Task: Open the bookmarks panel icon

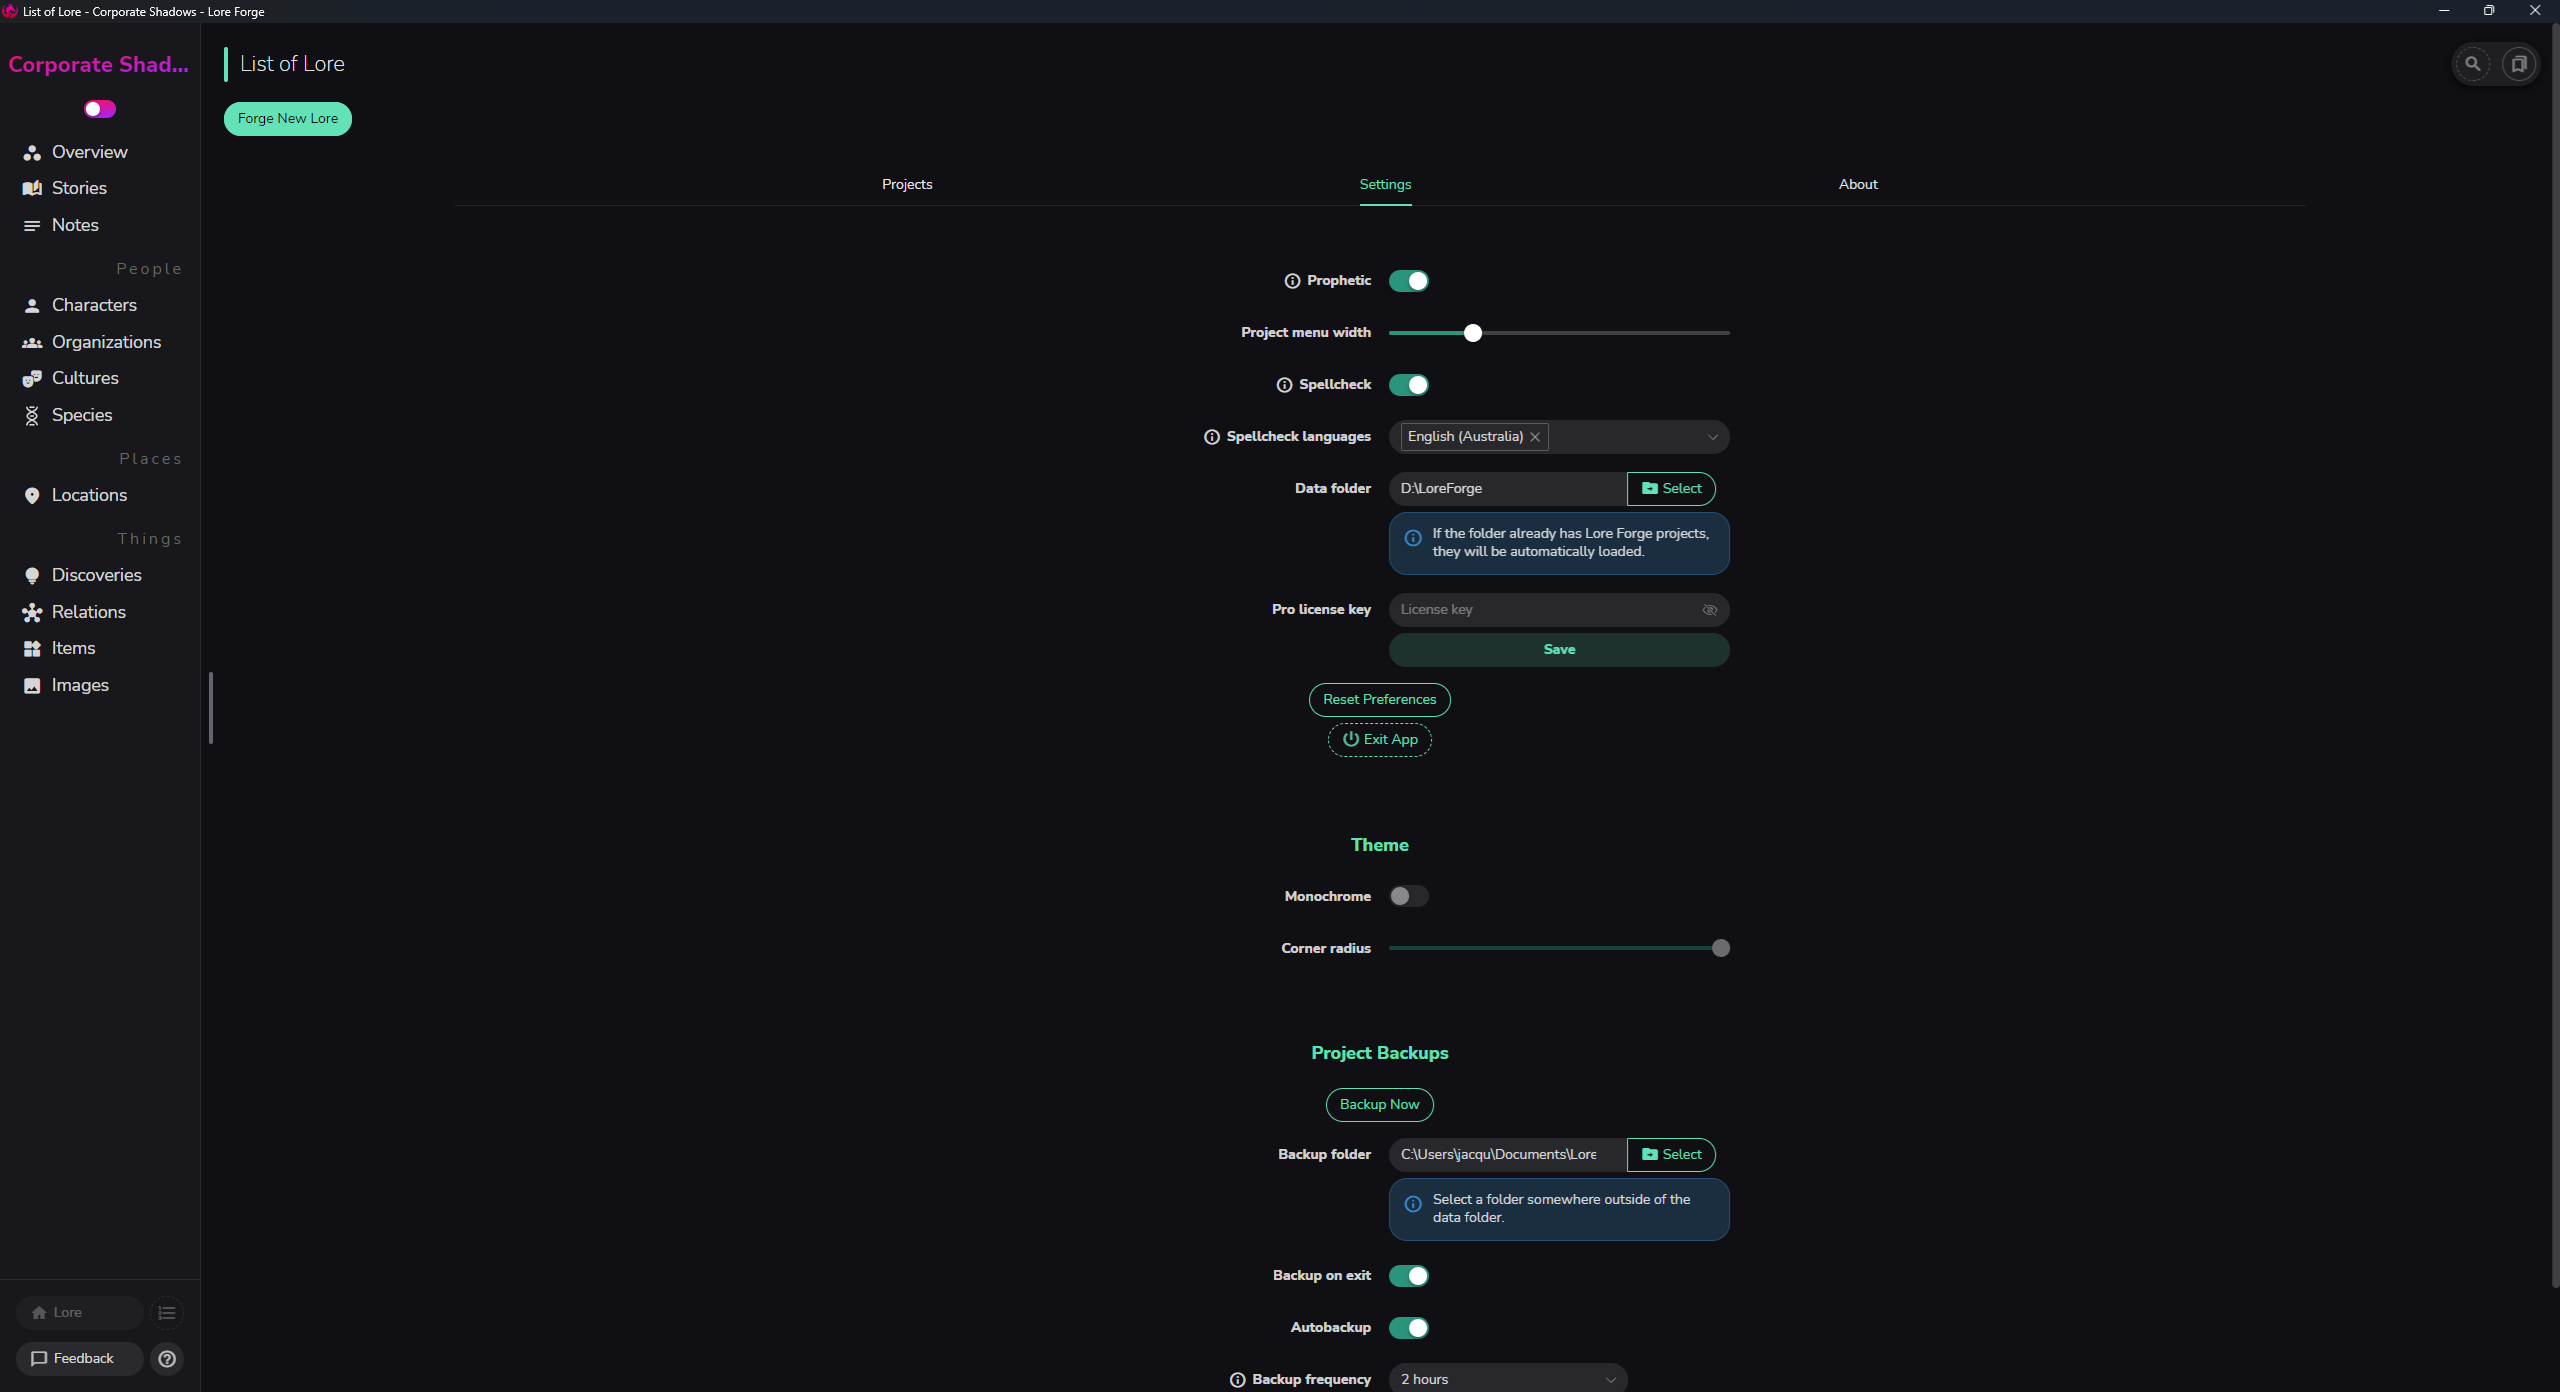Action: point(2519,64)
